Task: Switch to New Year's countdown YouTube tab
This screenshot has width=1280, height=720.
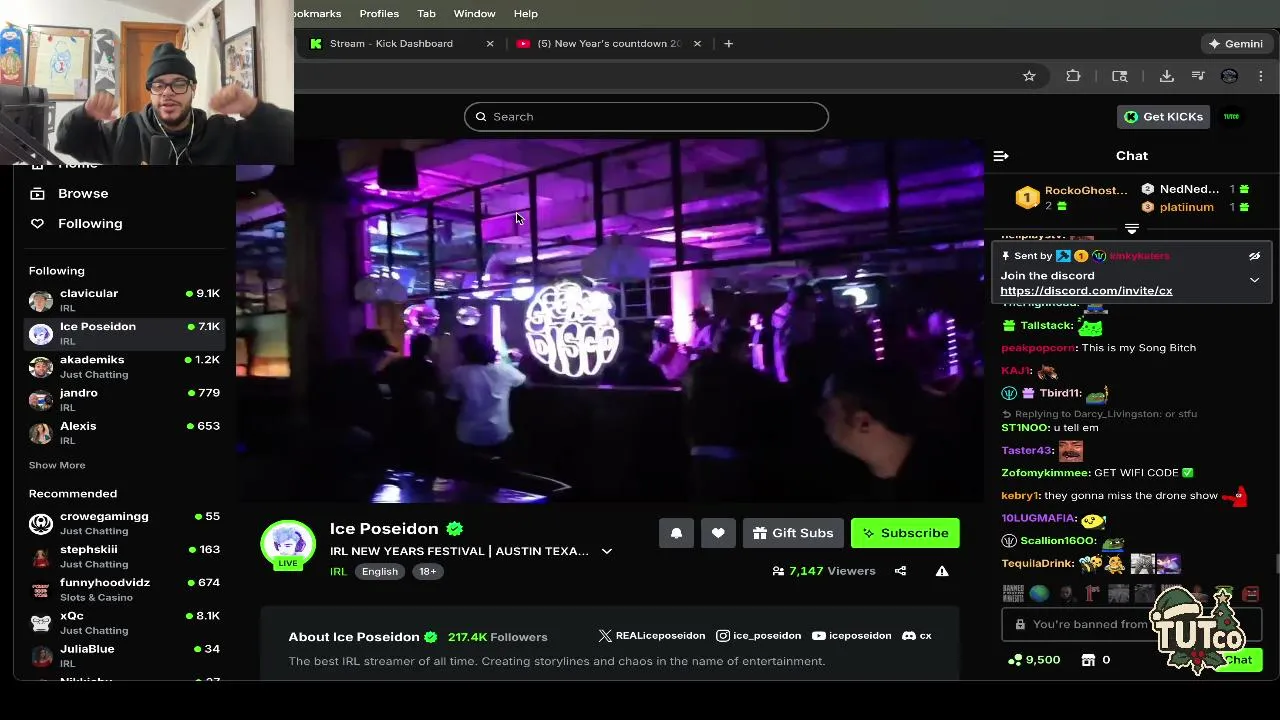Action: pyautogui.click(x=608, y=44)
